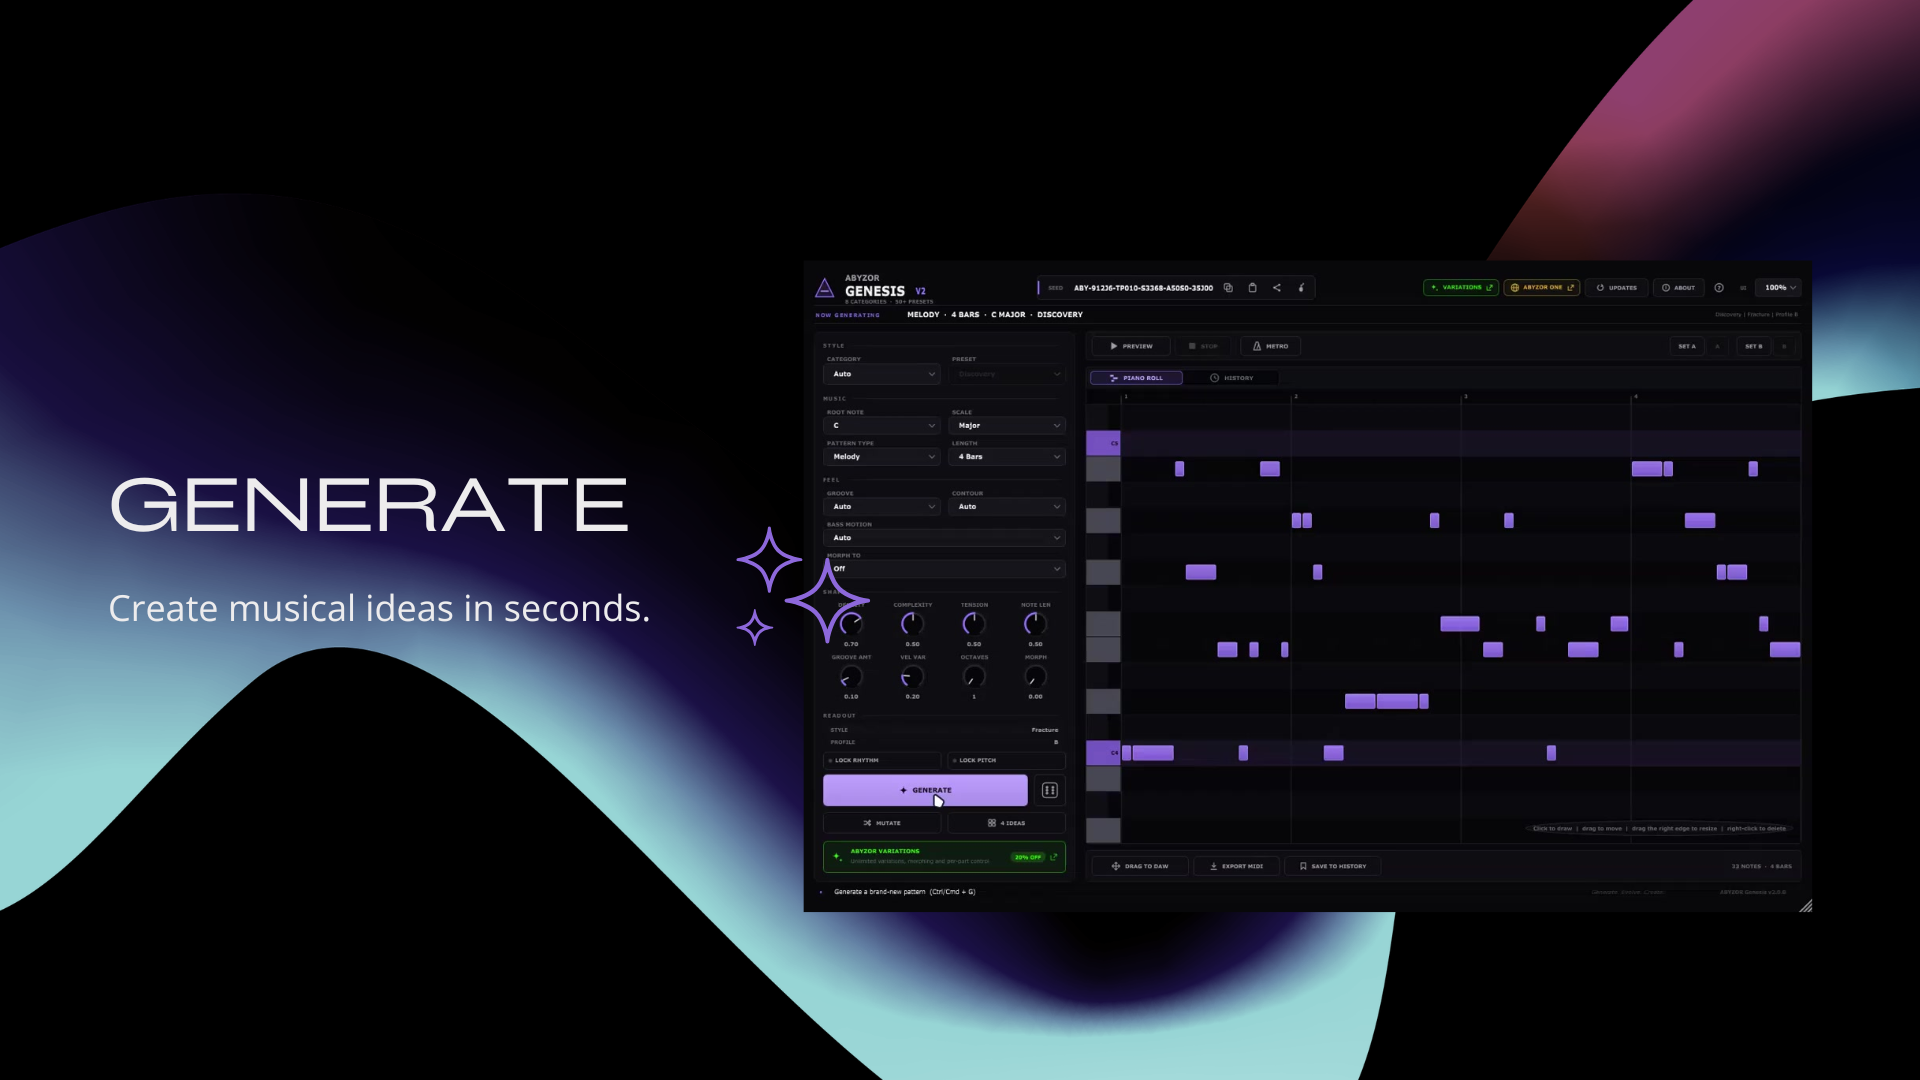Click the Set A button

[1687, 346]
